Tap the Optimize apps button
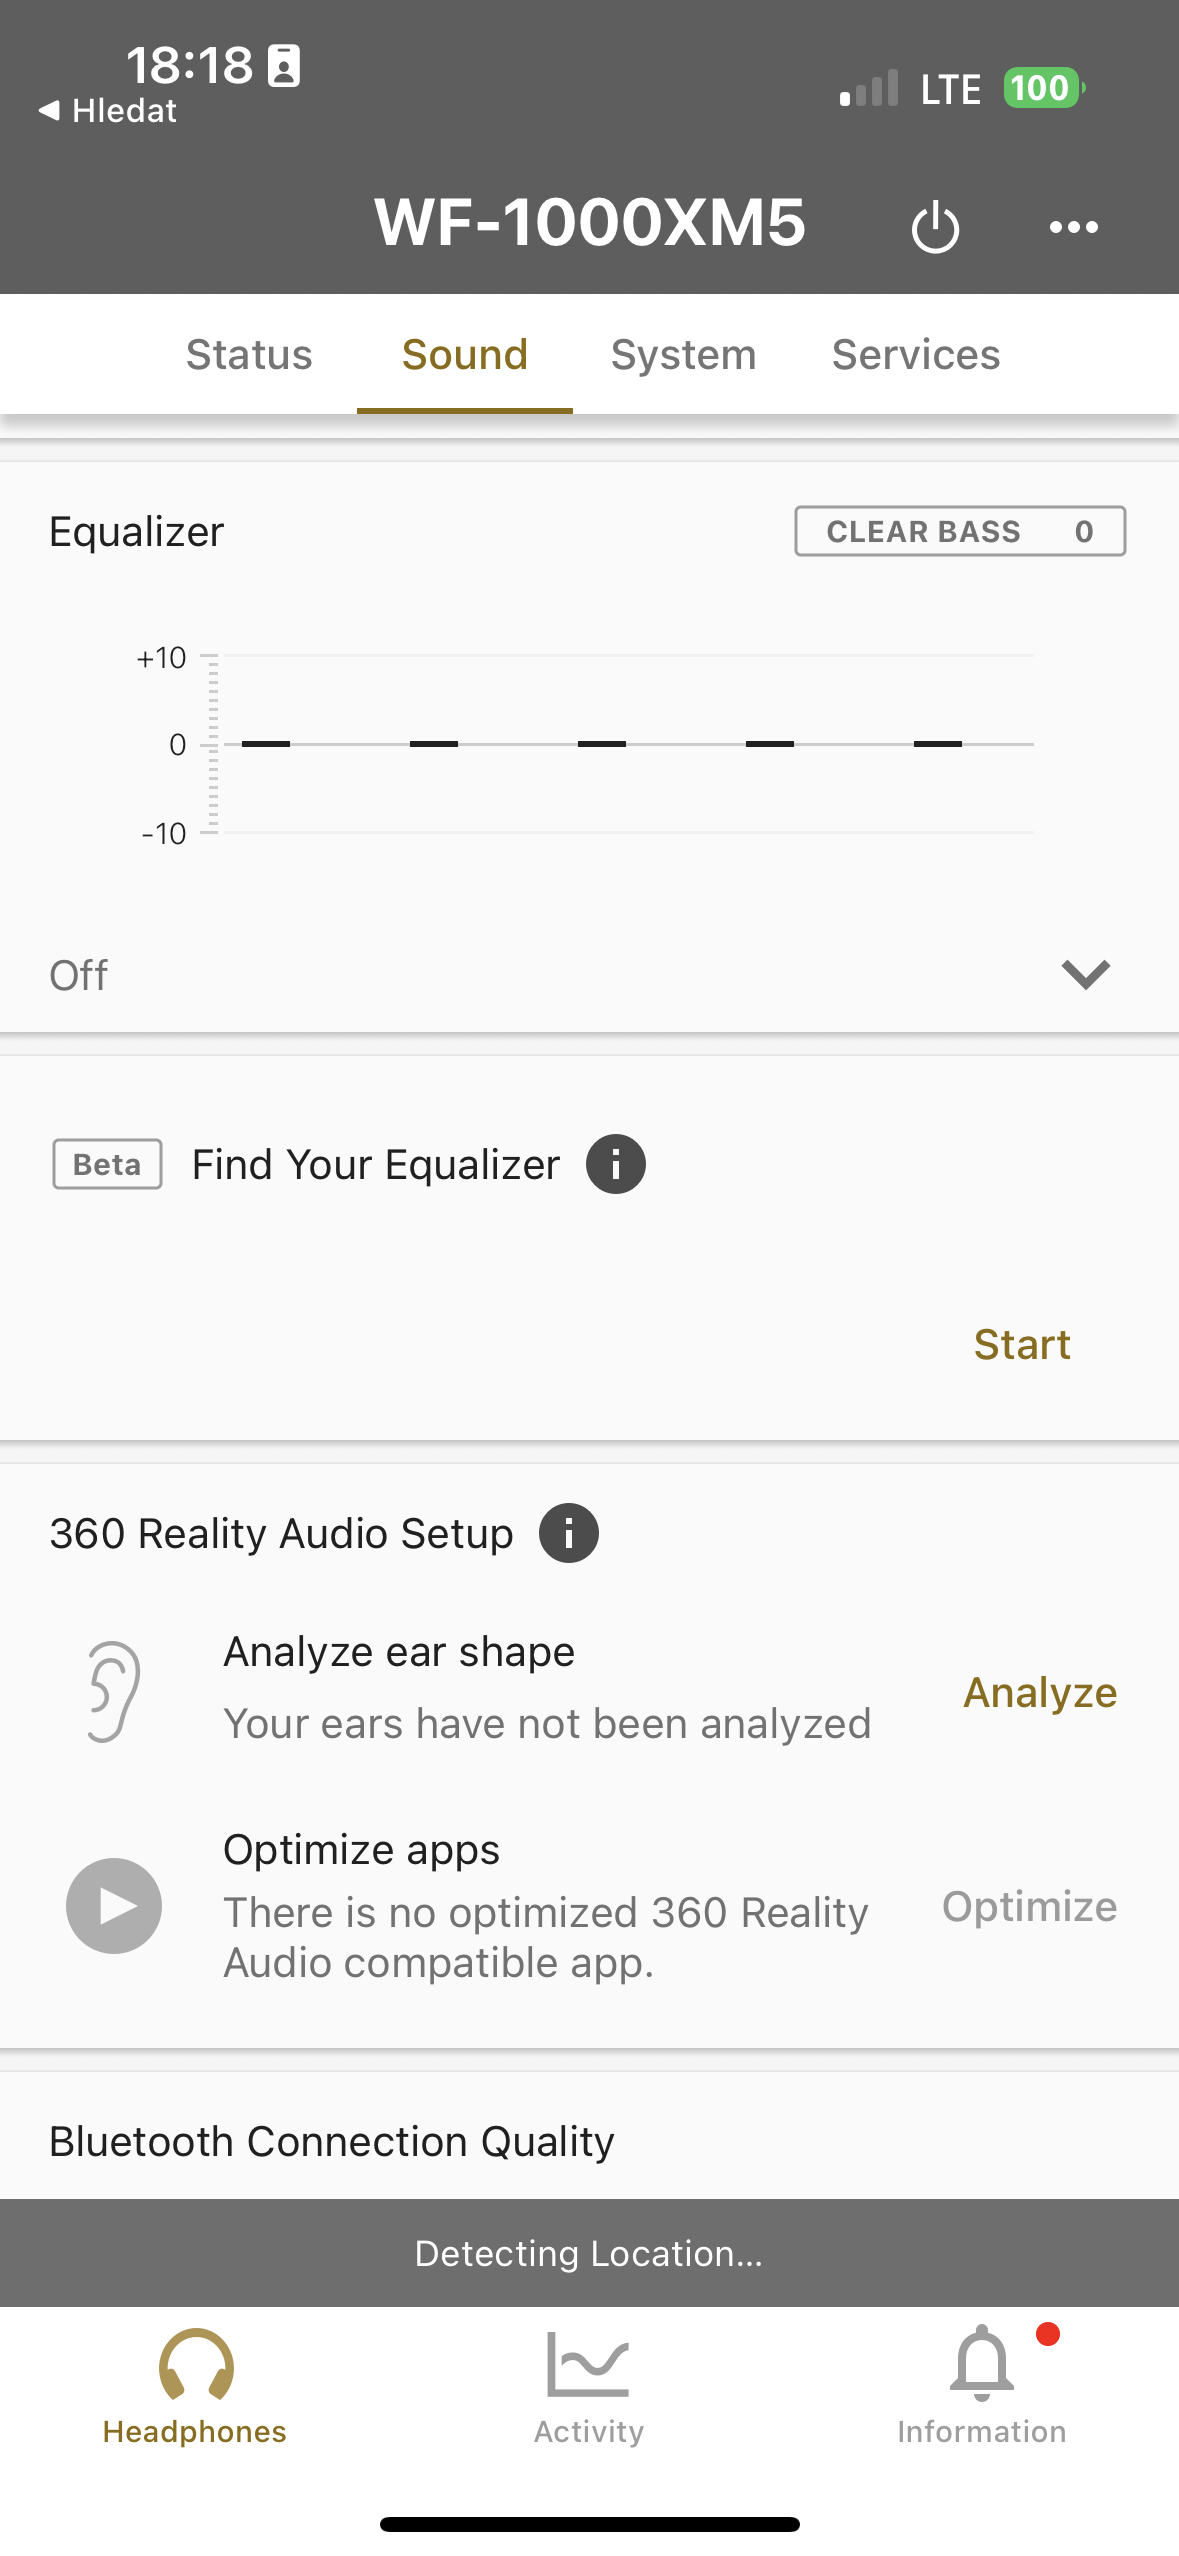1179x2556 pixels. 1029,1906
